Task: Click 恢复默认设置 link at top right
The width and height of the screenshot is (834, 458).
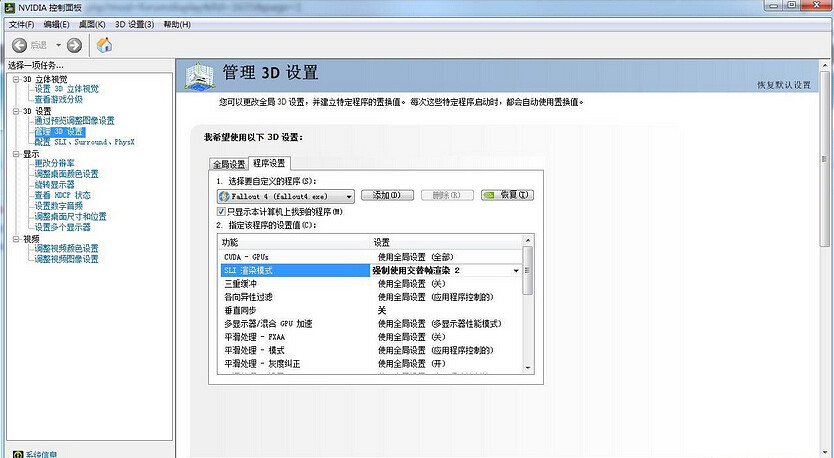Action: [784, 85]
